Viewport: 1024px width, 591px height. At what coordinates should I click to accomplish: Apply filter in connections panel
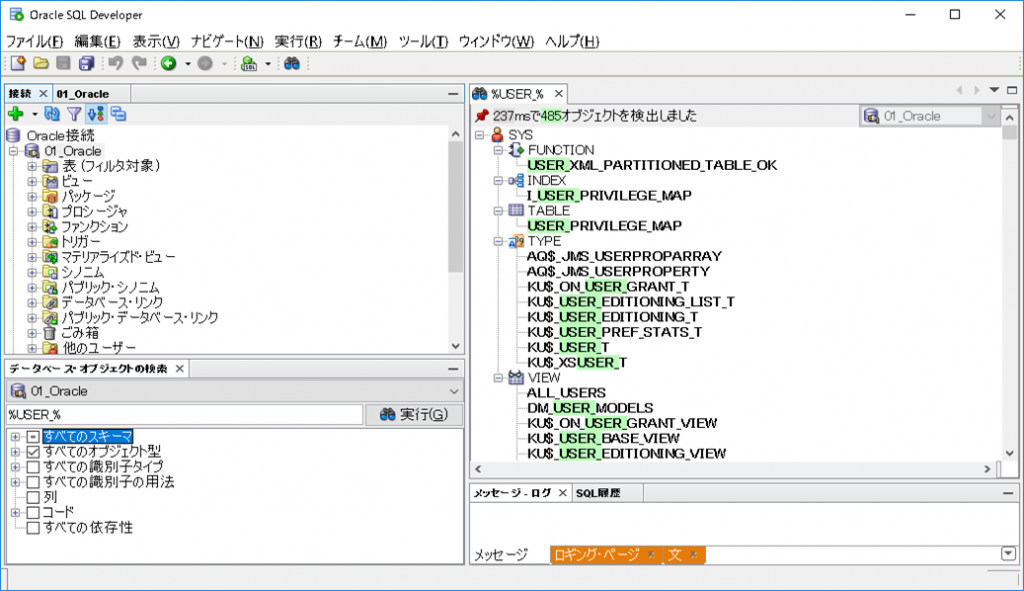pos(74,114)
